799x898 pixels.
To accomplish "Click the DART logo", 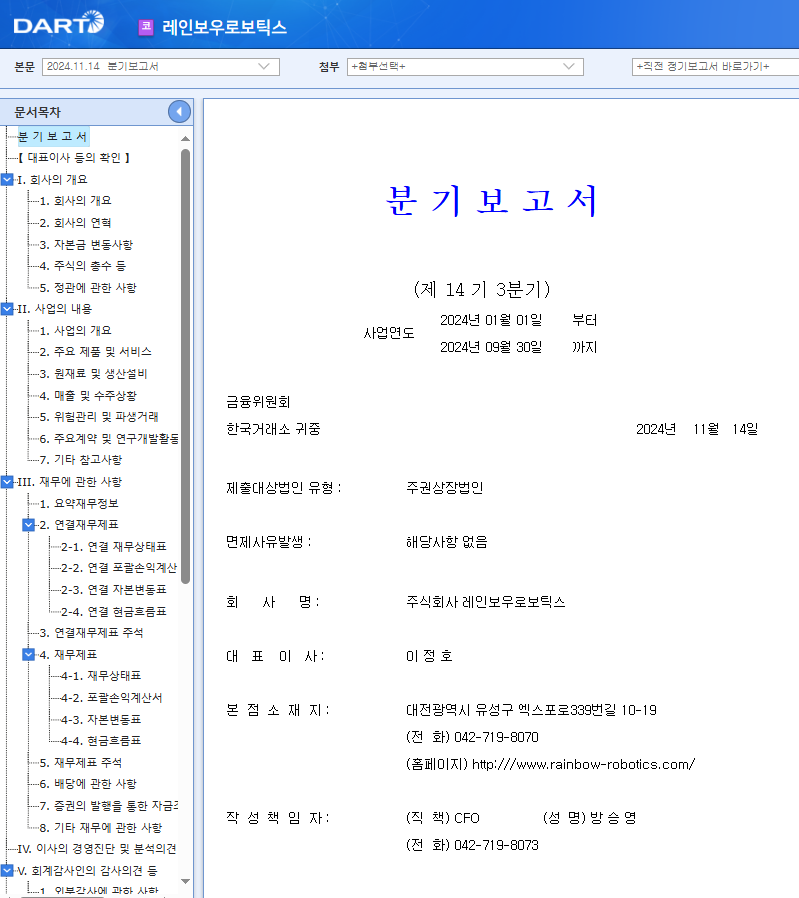I will click(59, 23).
